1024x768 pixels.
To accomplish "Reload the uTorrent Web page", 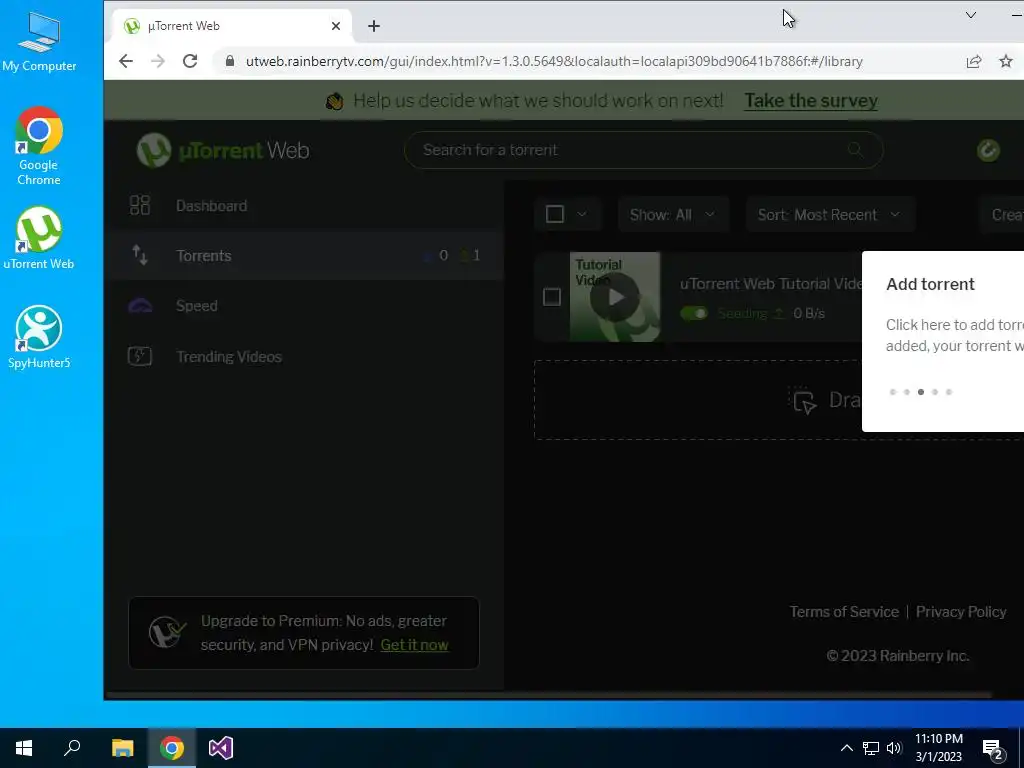I will [190, 61].
